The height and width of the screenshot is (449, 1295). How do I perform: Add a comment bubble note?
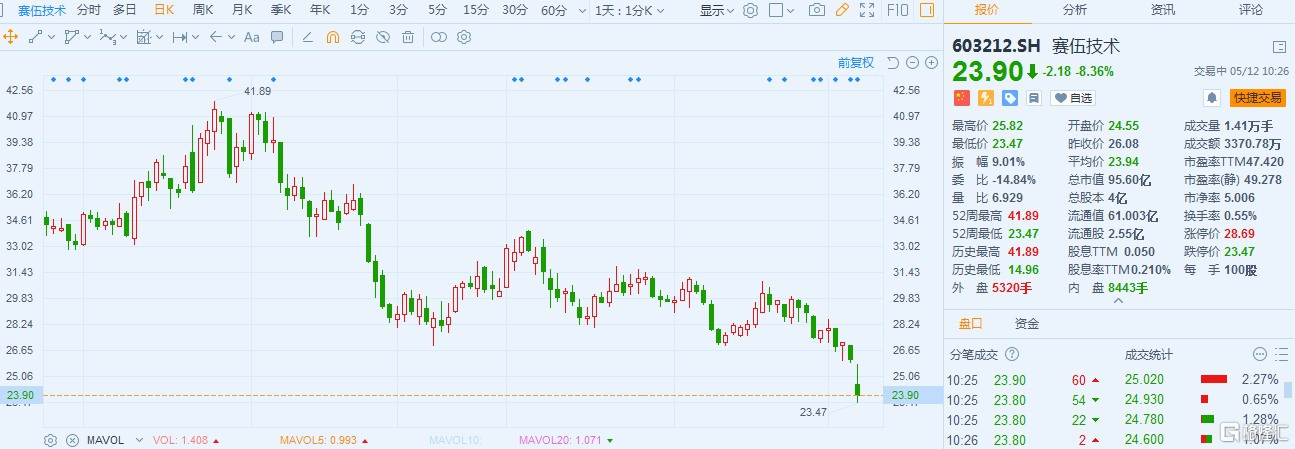pos(277,37)
